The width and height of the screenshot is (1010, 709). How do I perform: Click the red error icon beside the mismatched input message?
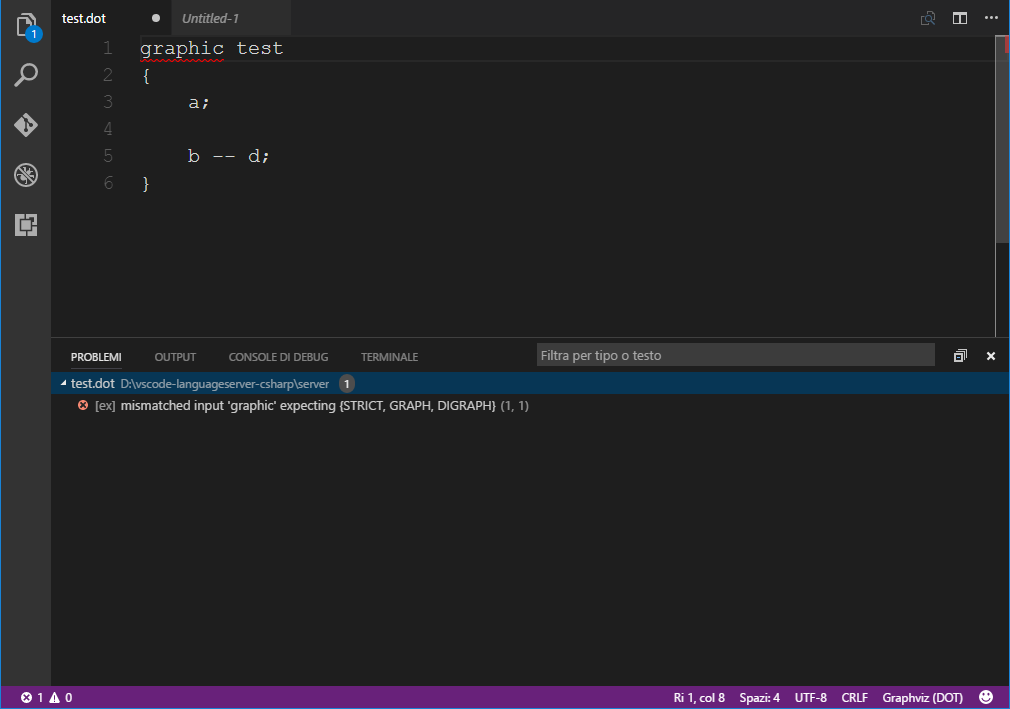[83, 405]
